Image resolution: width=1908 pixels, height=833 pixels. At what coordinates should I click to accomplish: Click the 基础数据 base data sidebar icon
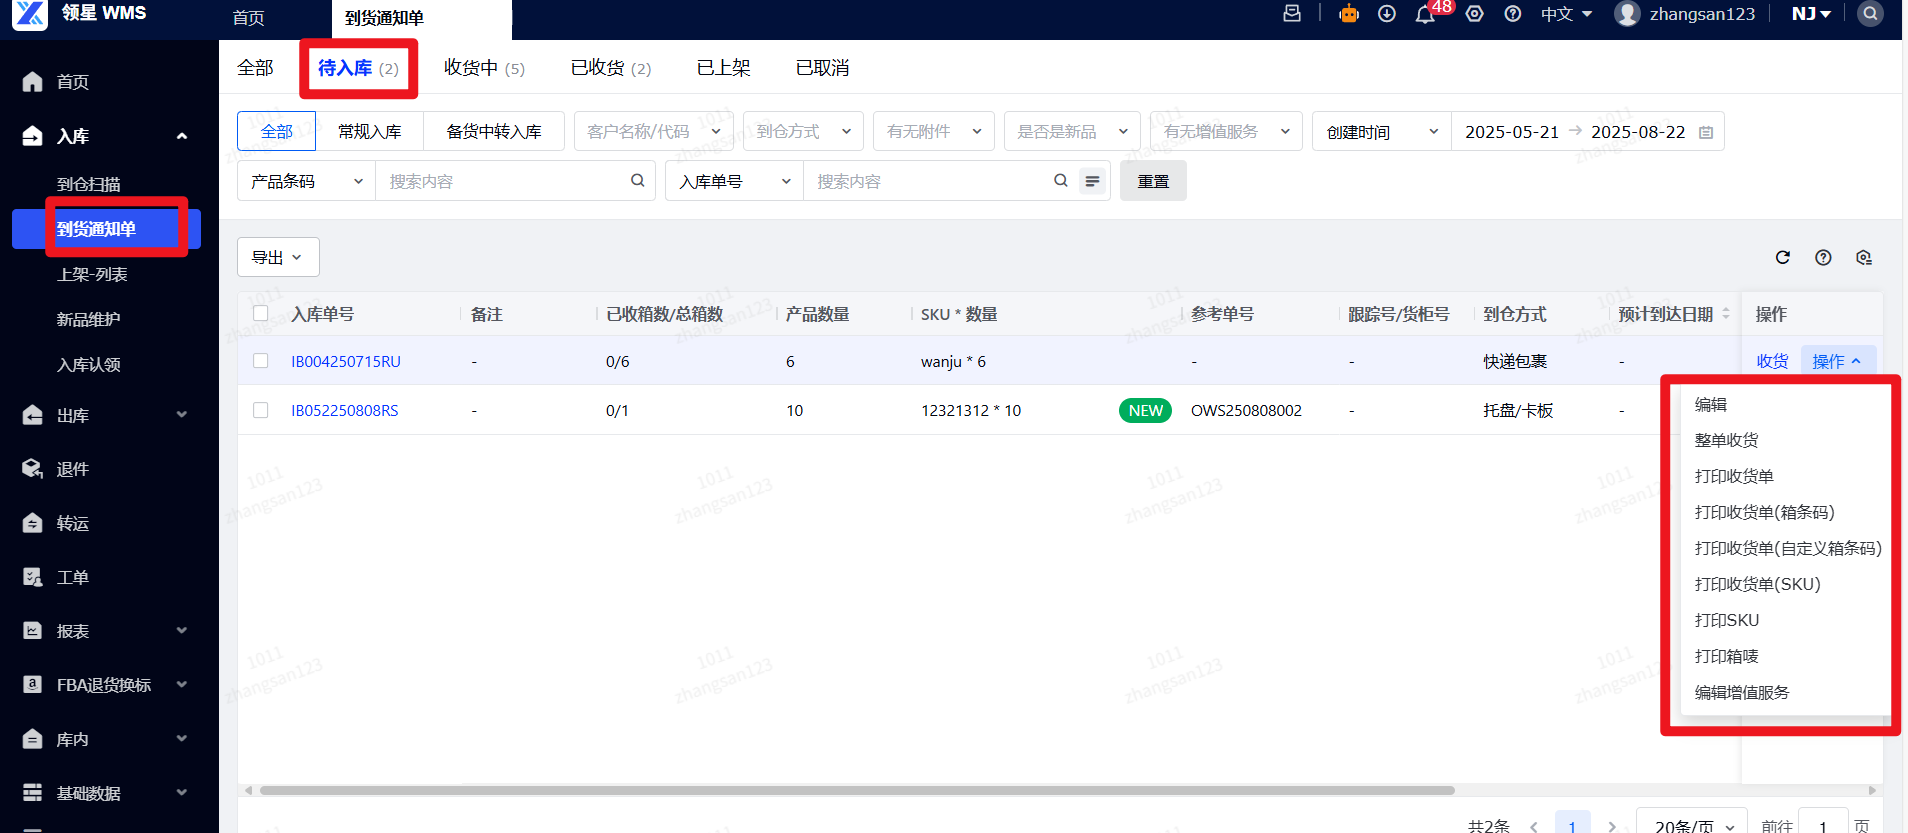coord(33,793)
